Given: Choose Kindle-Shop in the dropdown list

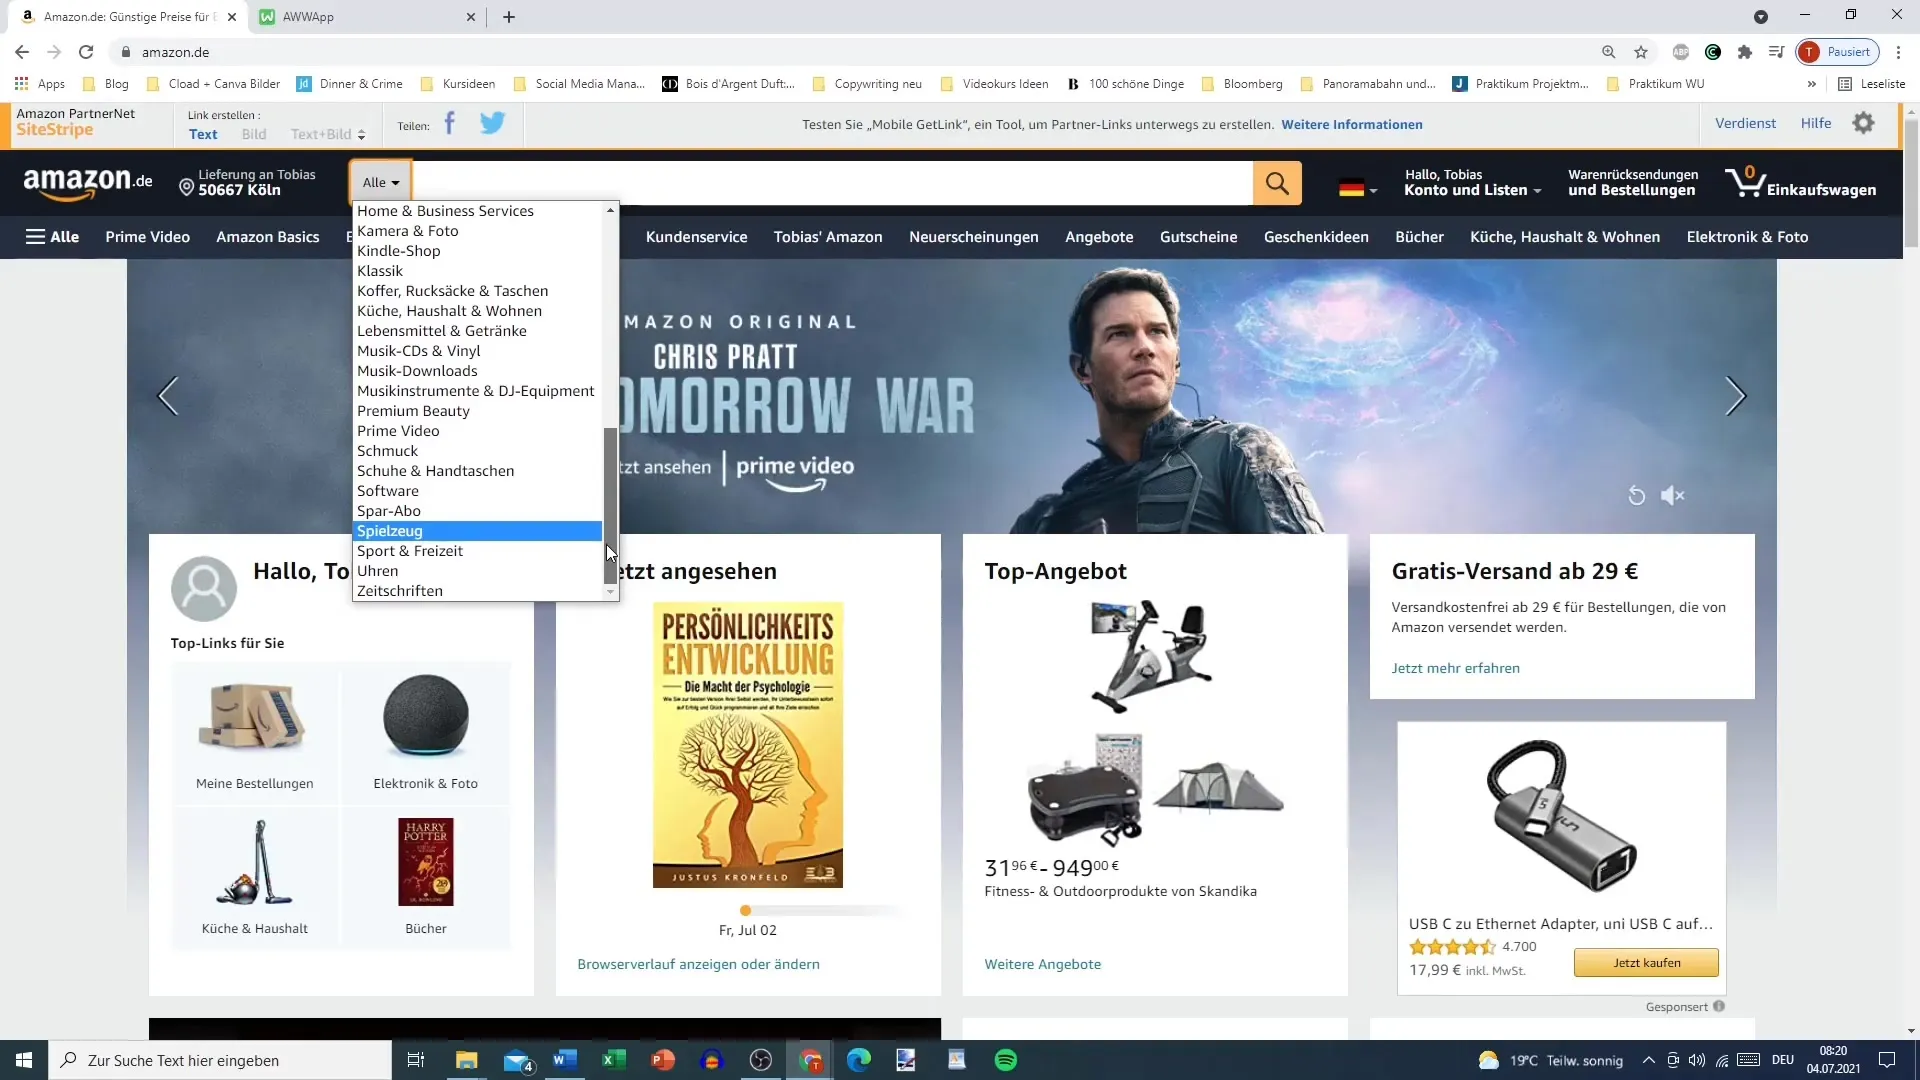Looking at the screenshot, I should (x=478, y=251).
